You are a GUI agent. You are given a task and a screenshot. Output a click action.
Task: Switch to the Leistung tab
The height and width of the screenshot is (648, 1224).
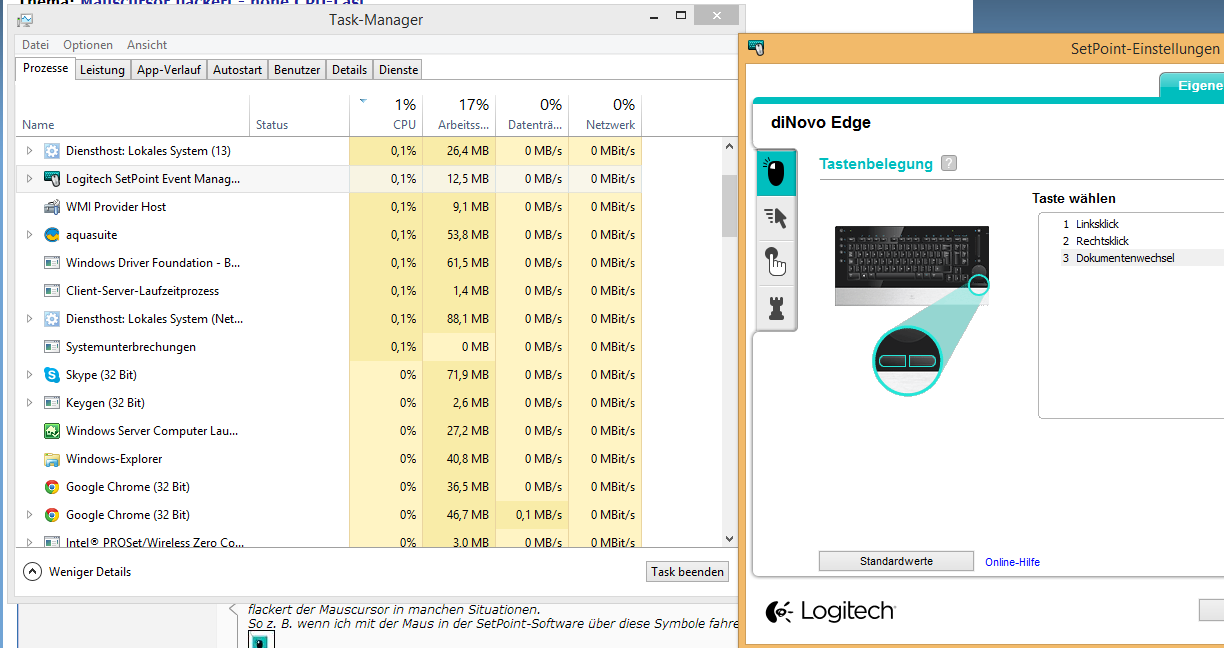[102, 70]
